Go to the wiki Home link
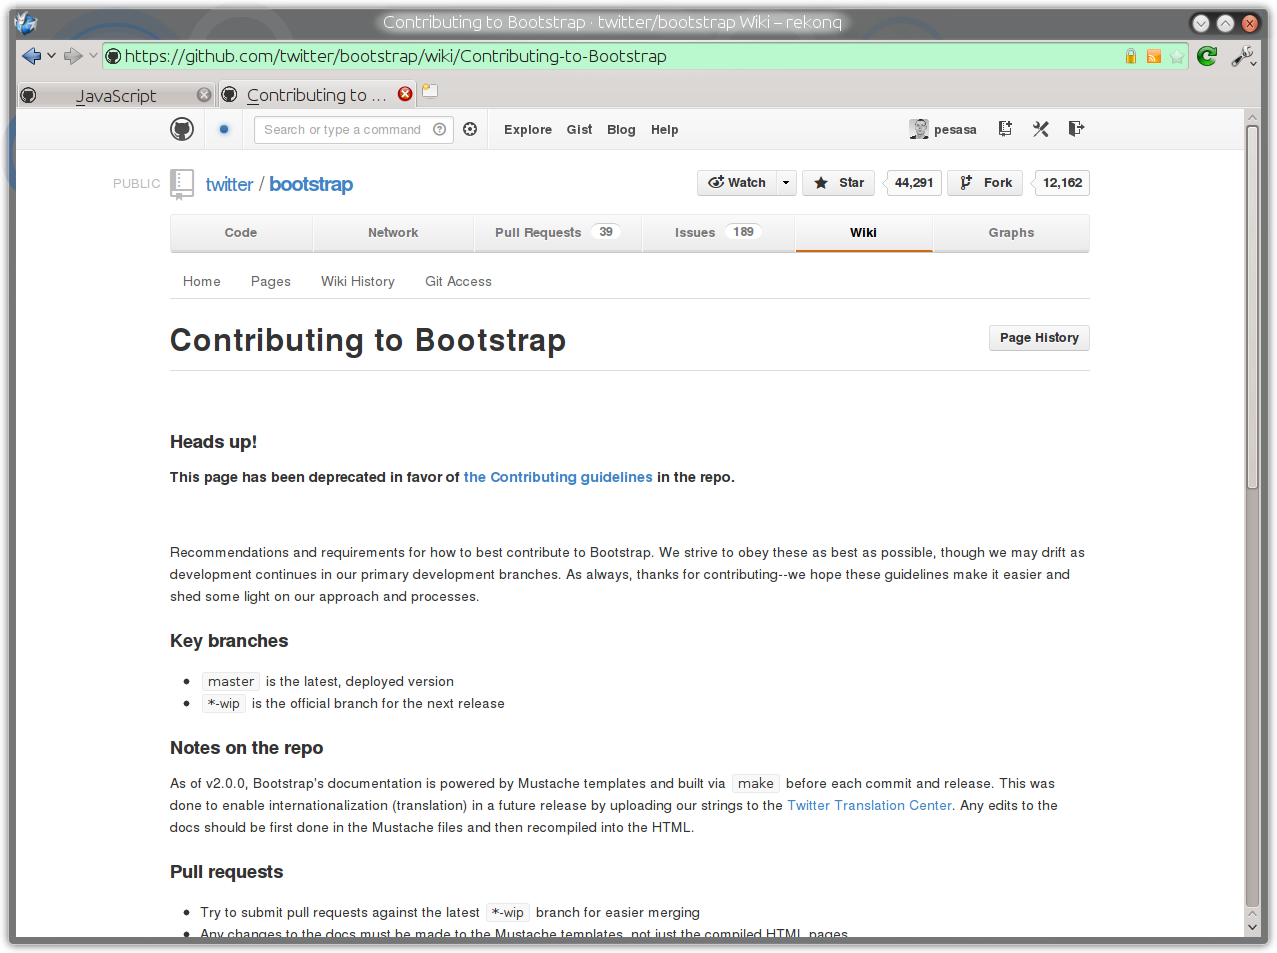Screen dimensions: 1277x953 202,282
